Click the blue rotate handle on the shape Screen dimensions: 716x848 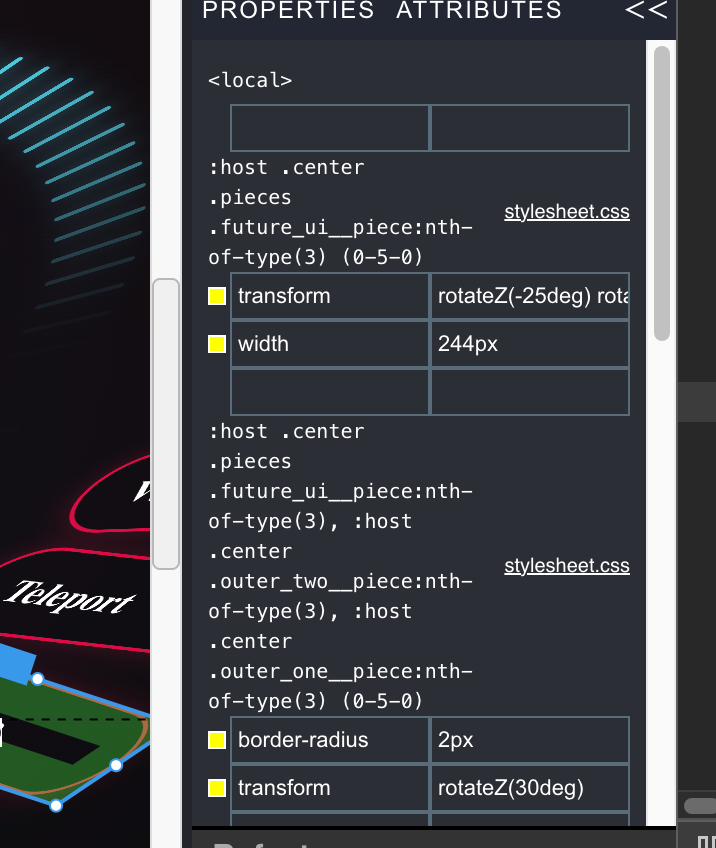[x=16, y=662]
